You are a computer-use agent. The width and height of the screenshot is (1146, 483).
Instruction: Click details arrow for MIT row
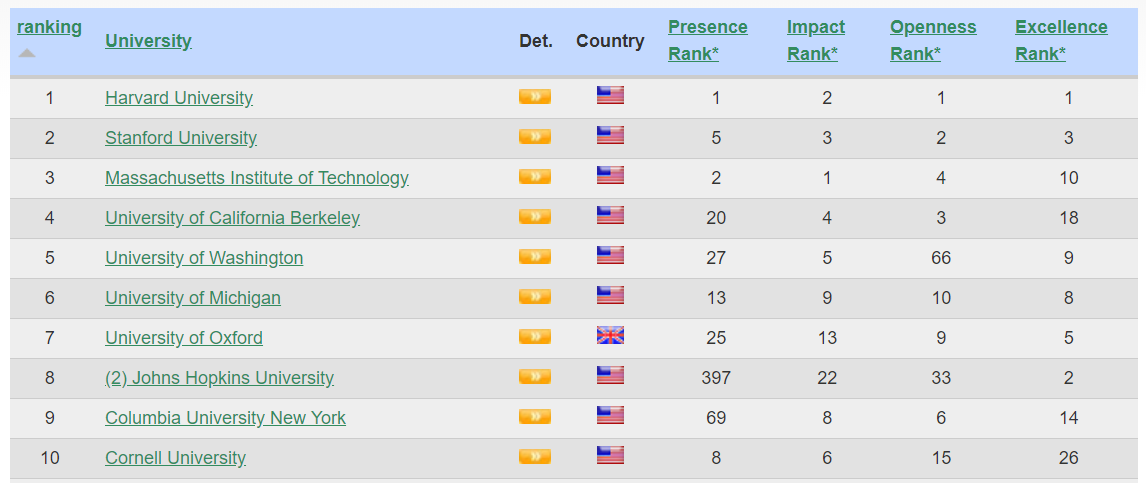534,177
